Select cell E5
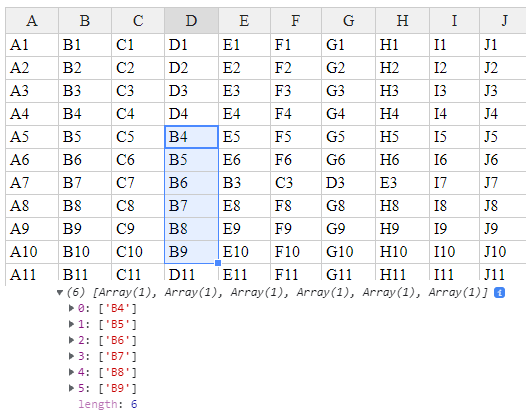 click(x=244, y=137)
